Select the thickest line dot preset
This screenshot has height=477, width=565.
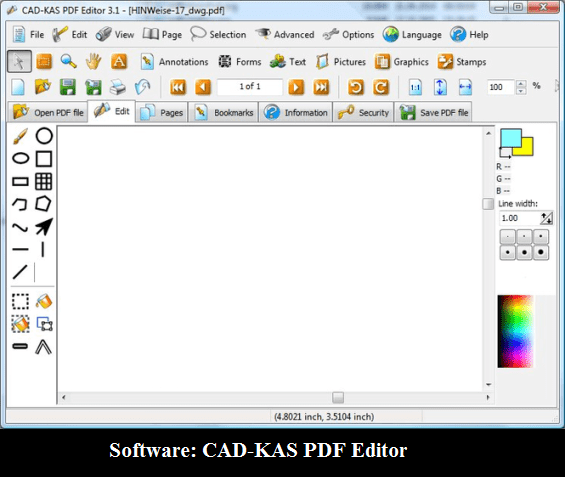[540, 252]
